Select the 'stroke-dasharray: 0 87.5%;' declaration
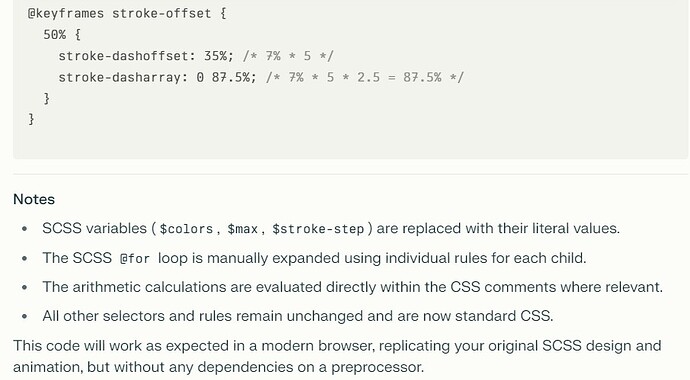Viewport: 690px width, 380px height. [157, 77]
